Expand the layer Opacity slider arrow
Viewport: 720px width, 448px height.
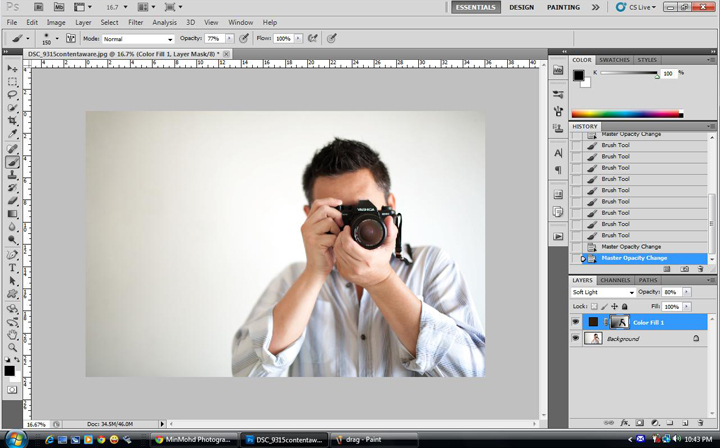(x=687, y=292)
